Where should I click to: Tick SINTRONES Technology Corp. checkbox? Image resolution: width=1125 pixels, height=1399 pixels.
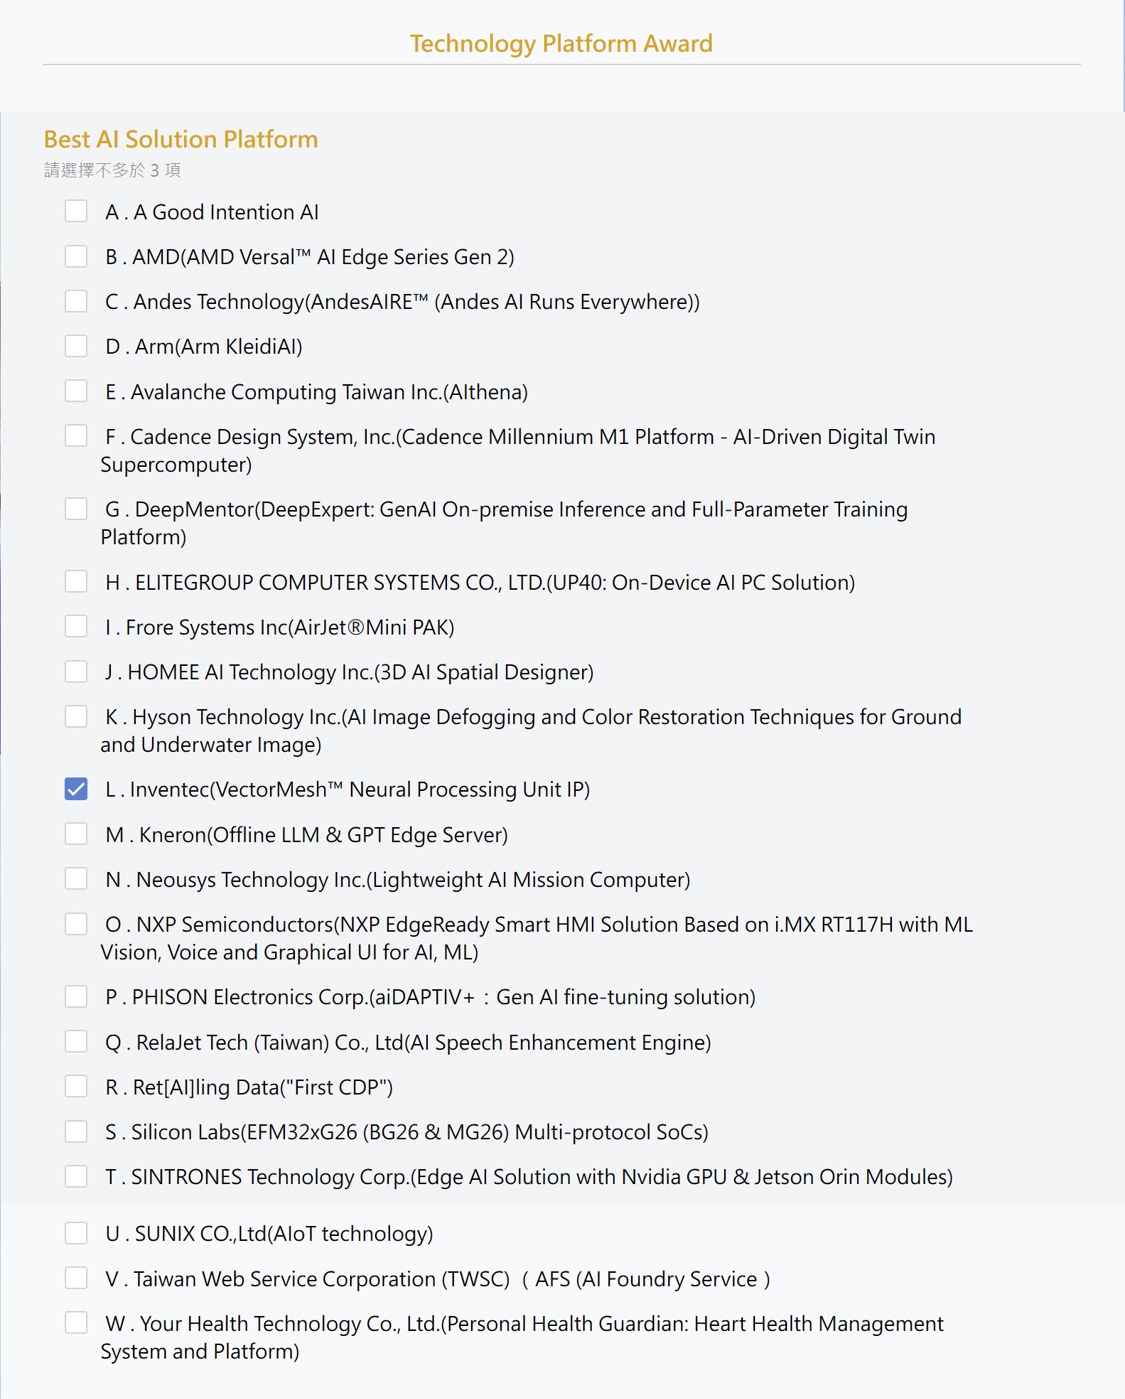pos(76,1176)
